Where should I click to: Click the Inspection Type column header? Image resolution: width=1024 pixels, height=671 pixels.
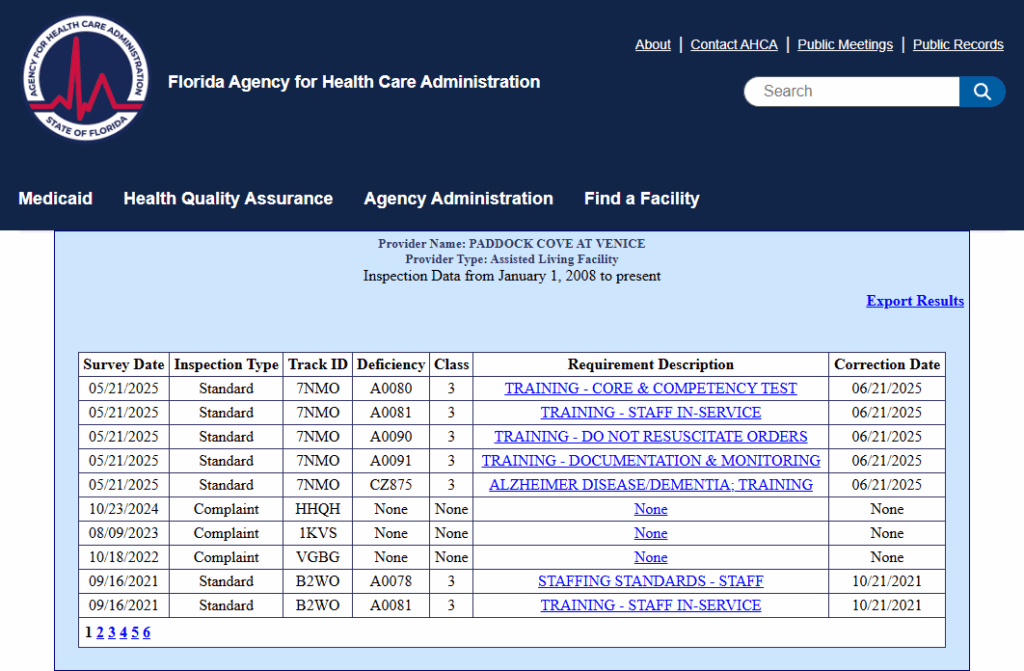tap(226, 365)
